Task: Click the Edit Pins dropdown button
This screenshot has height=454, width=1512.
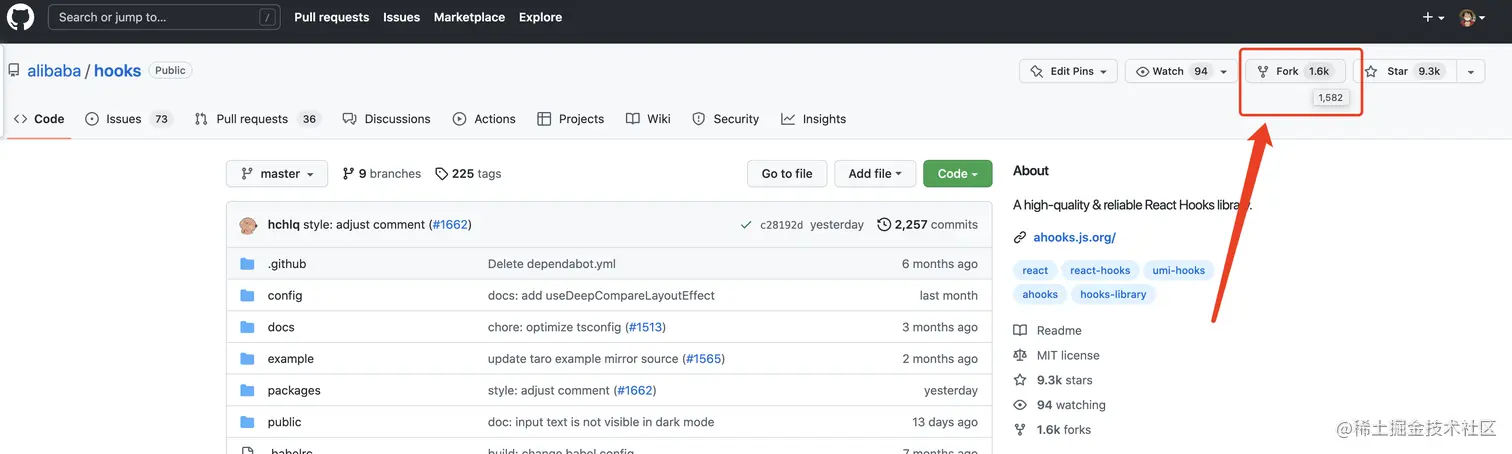Action: tap(1068, 71)
